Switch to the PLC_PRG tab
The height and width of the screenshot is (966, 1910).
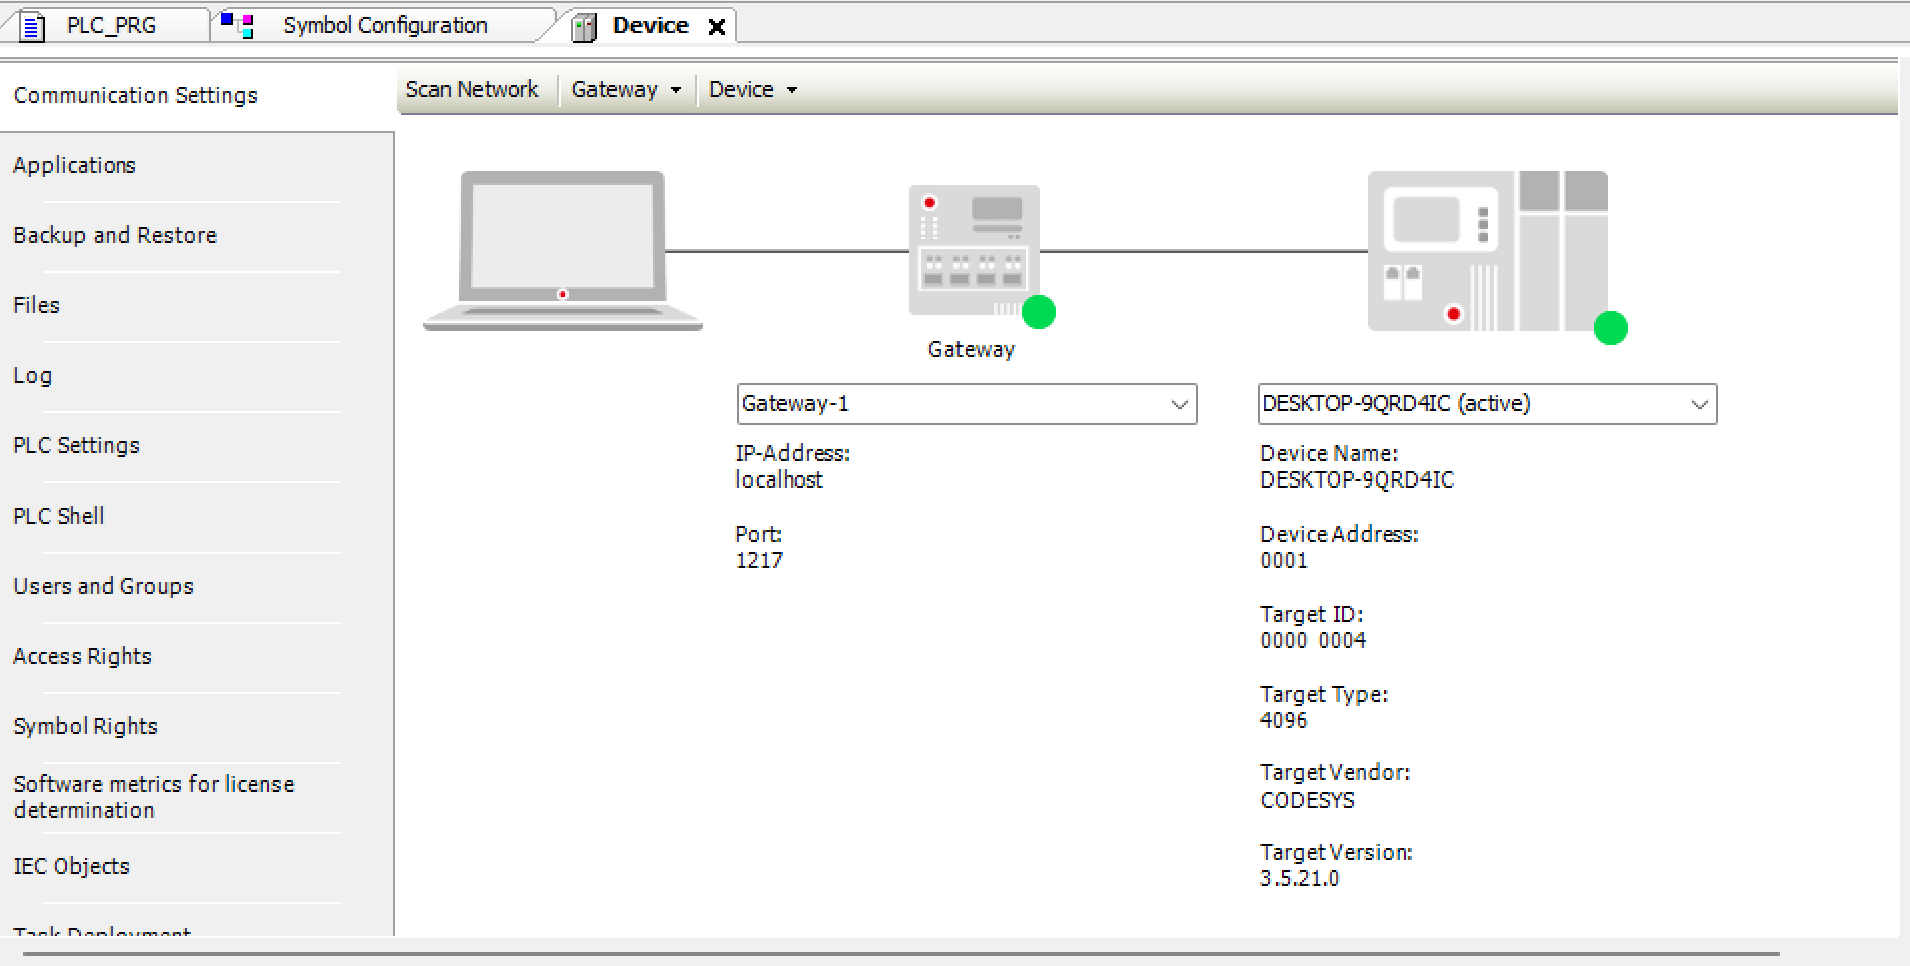coord(110,24)
